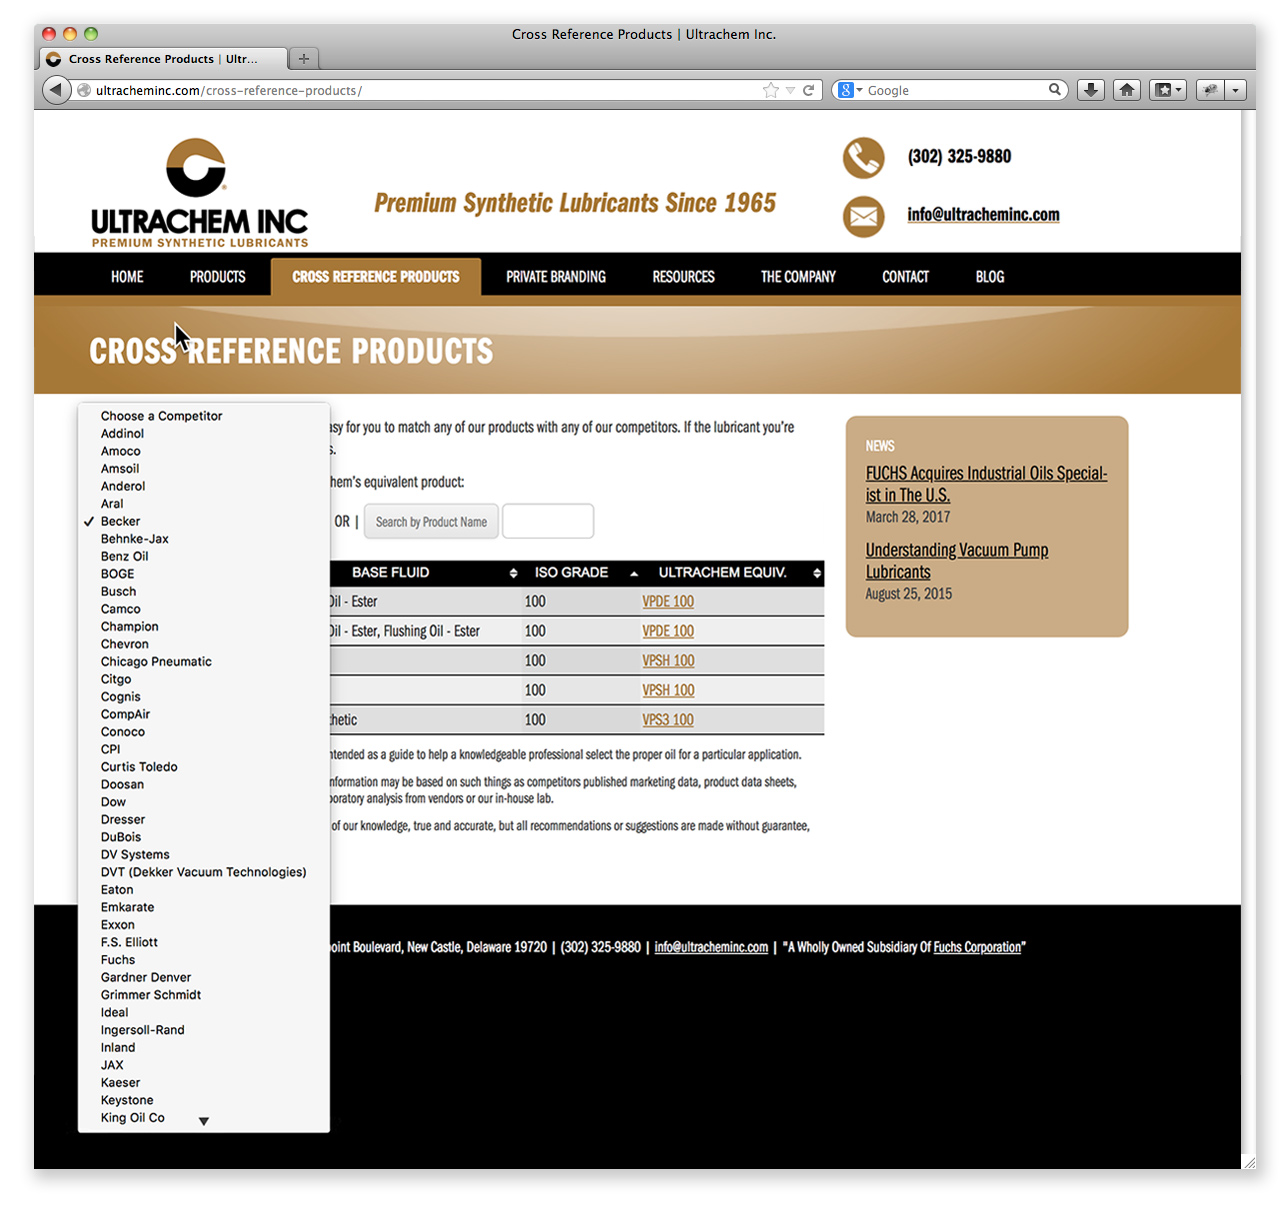This screenshot has width=1284, height=1206.
Task: Open a new browser tab with plus
Action: click(x=304, y=59)
